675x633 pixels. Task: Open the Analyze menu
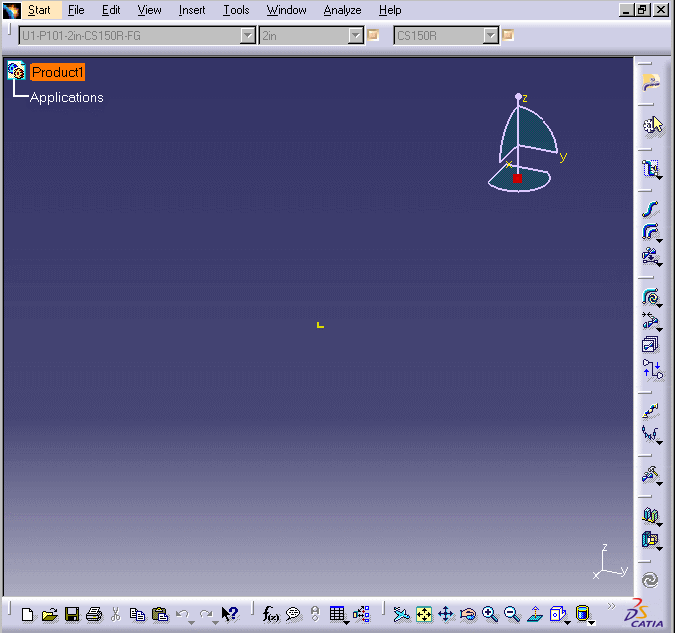pos(342,10)
